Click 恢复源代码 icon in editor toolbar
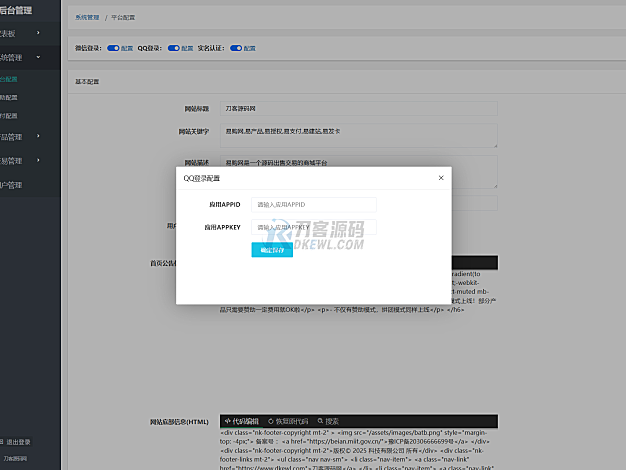Viewport: 626px width, 470px height. [x=271, y=421]
